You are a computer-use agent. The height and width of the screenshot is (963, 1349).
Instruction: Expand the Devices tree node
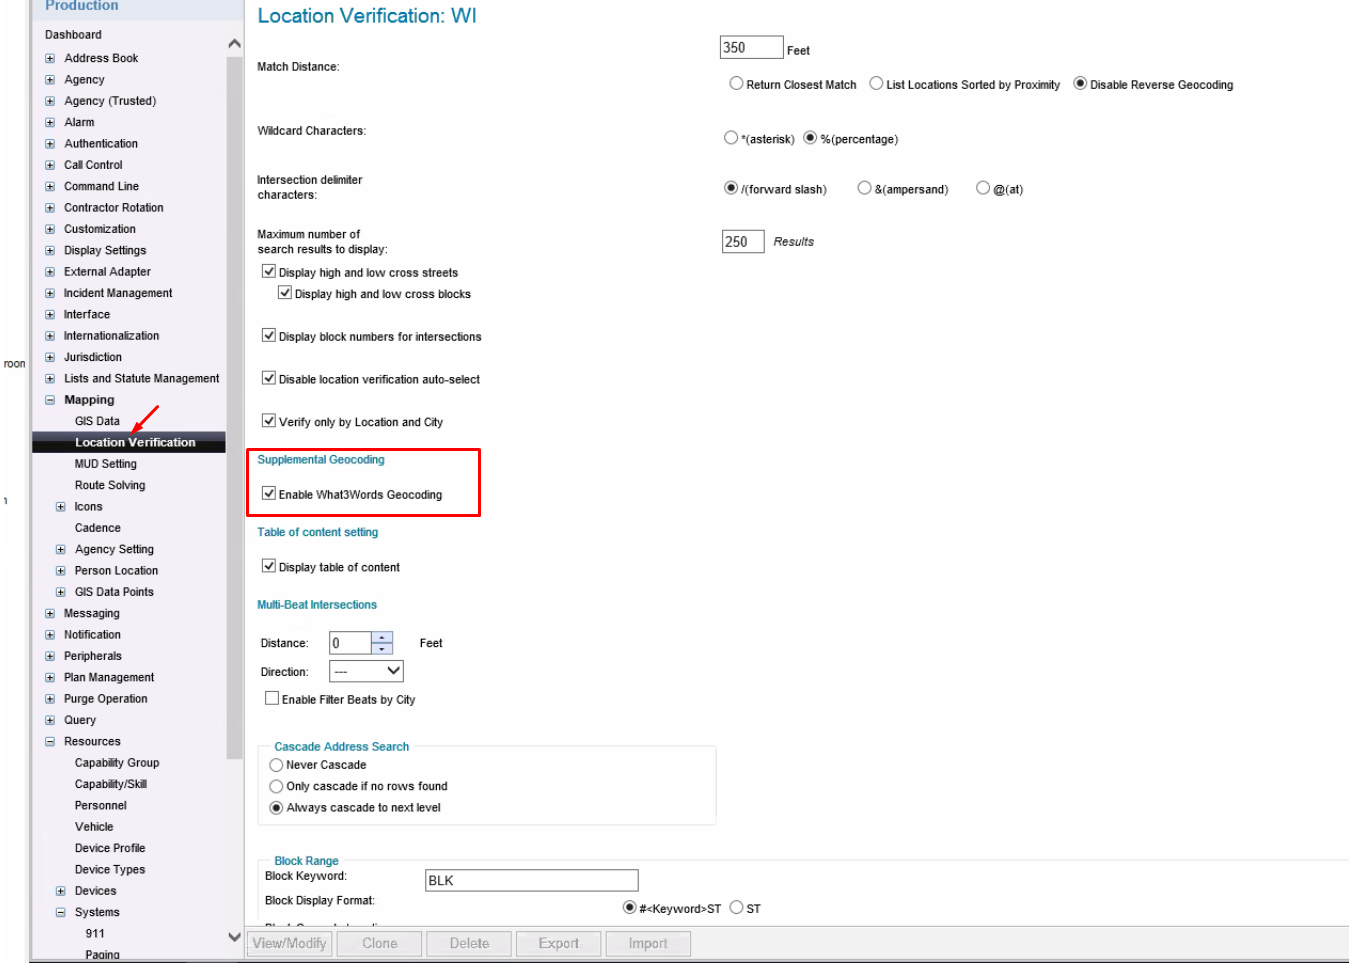coord(60,891)
